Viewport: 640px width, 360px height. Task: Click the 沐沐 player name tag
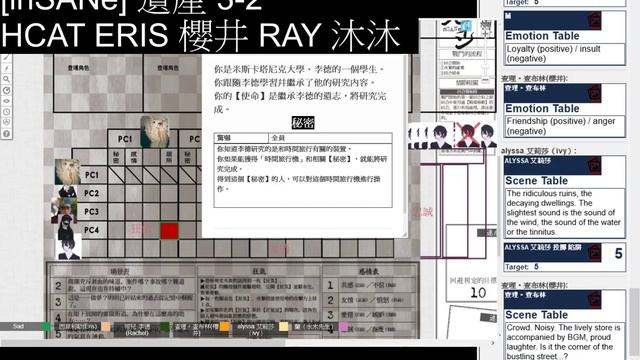(x=314, y=327)
